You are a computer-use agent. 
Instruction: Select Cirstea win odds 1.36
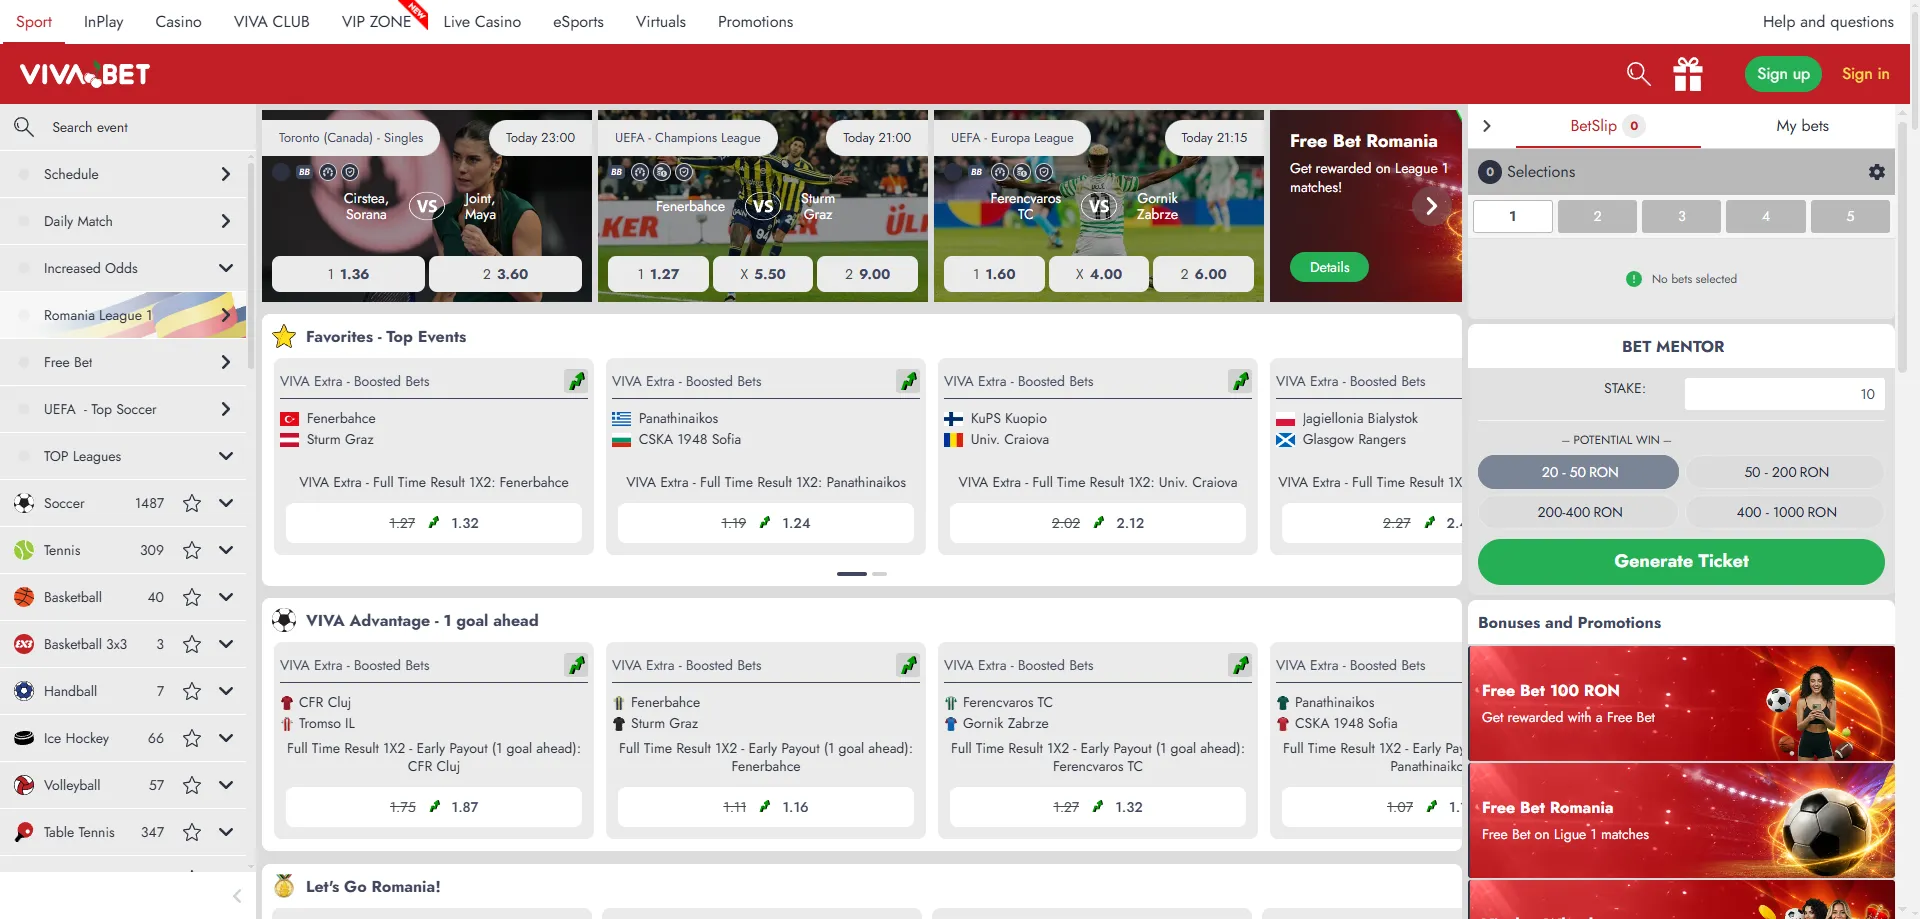[348, 274]
